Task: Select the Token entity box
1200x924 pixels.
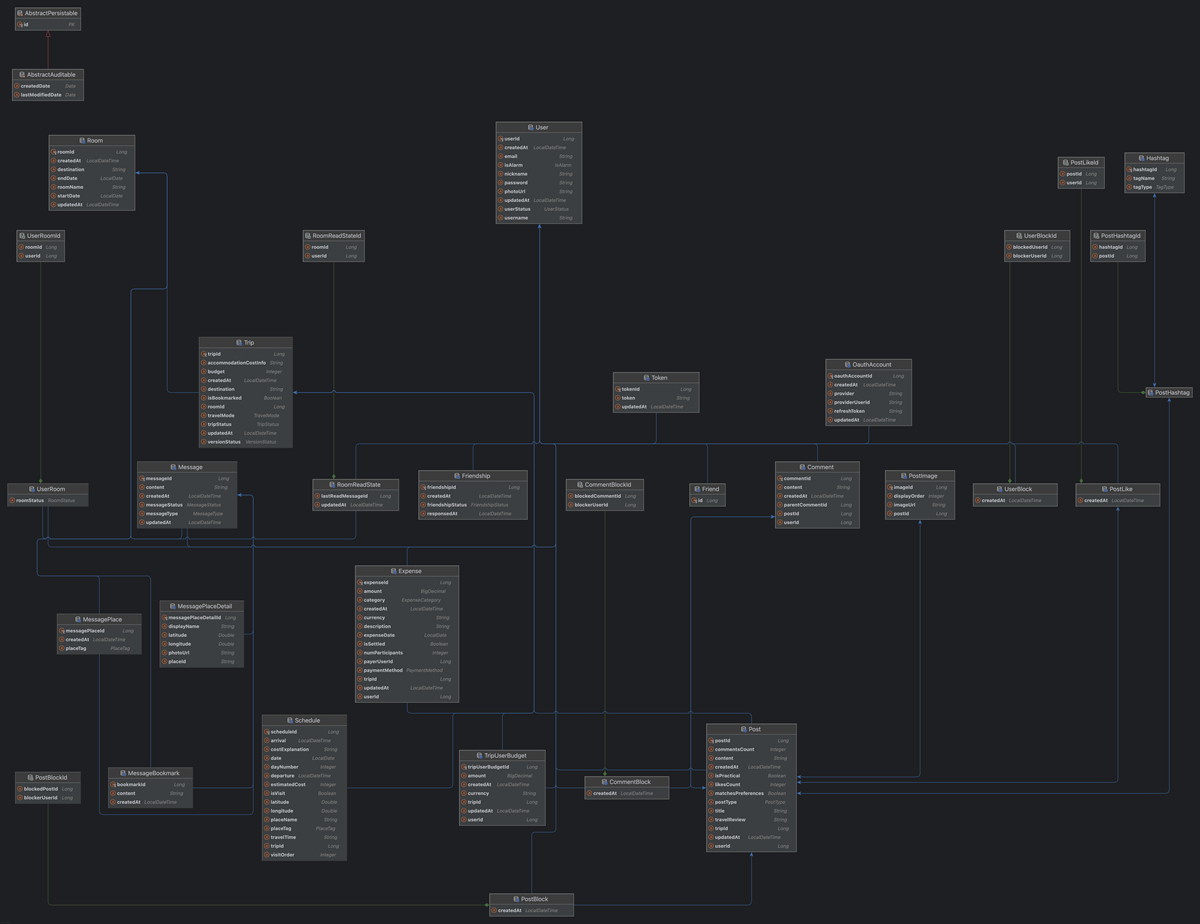Action: pos(656,390)
